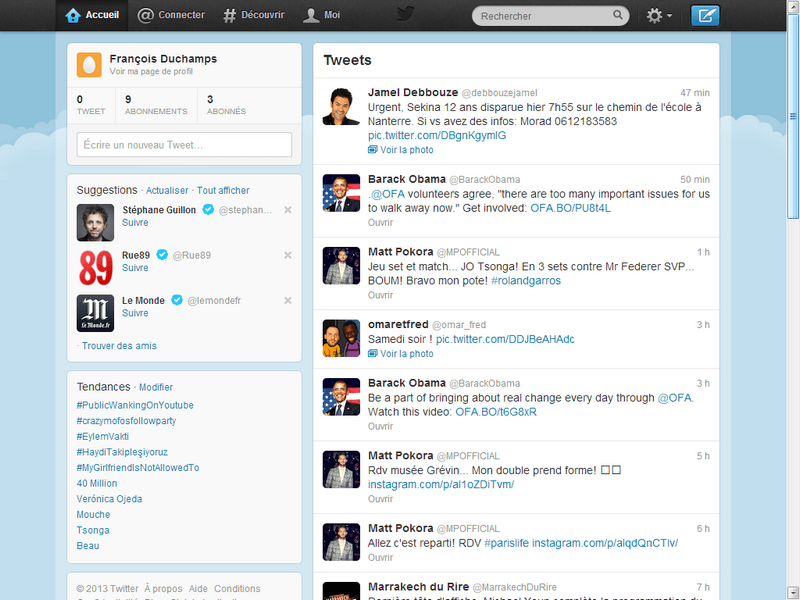This screenshot has width=800, height=600.
Task: Click the omaretfred cartoon avatar
Action: [x=341, y=338]
